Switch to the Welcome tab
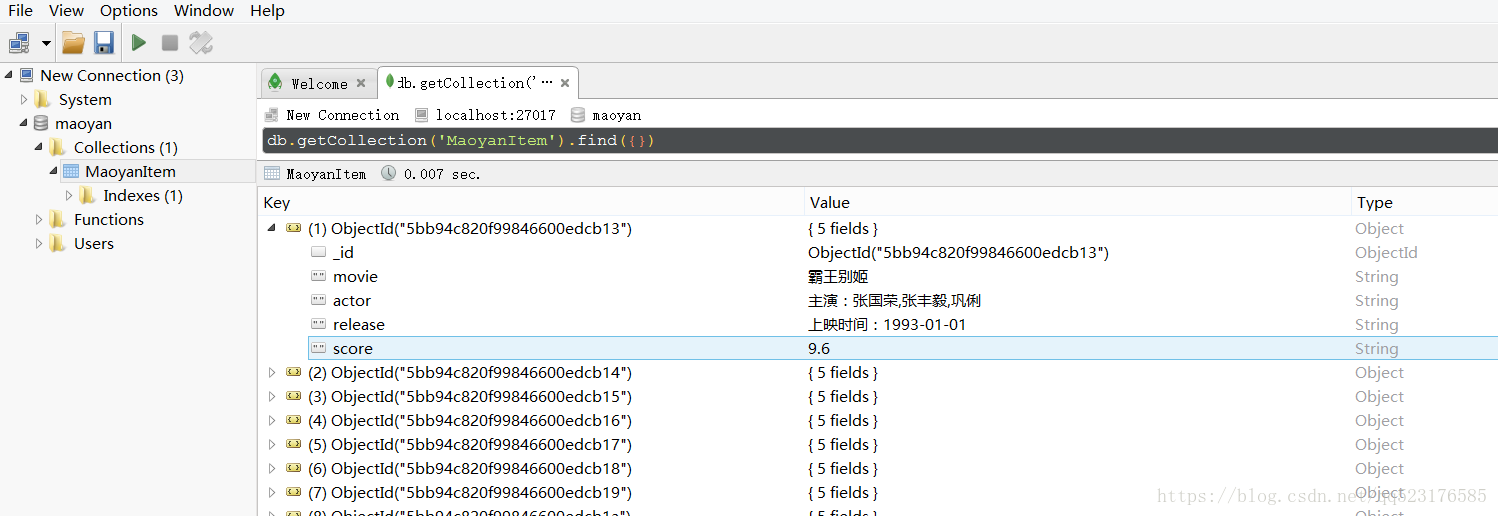The image size is (1498, 516). click(x=318, y=83)
